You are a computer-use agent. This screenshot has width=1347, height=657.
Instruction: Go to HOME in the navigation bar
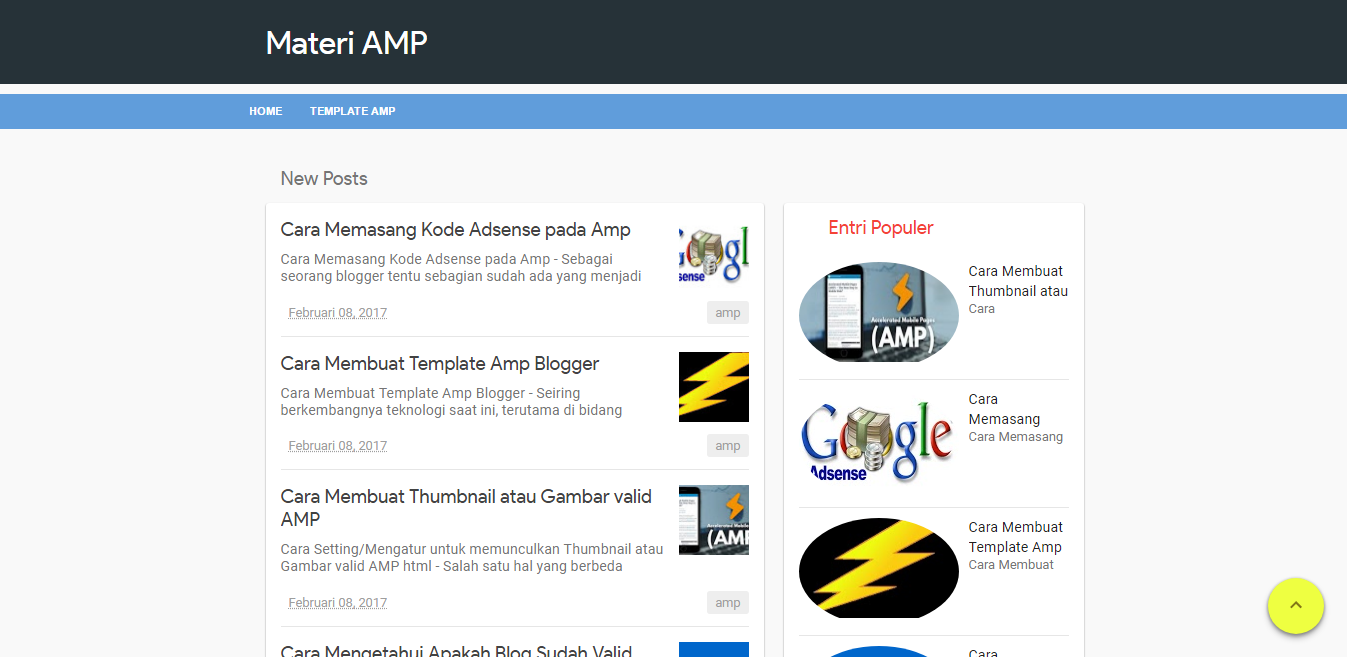pyautogui.click(x=266, y=111)
